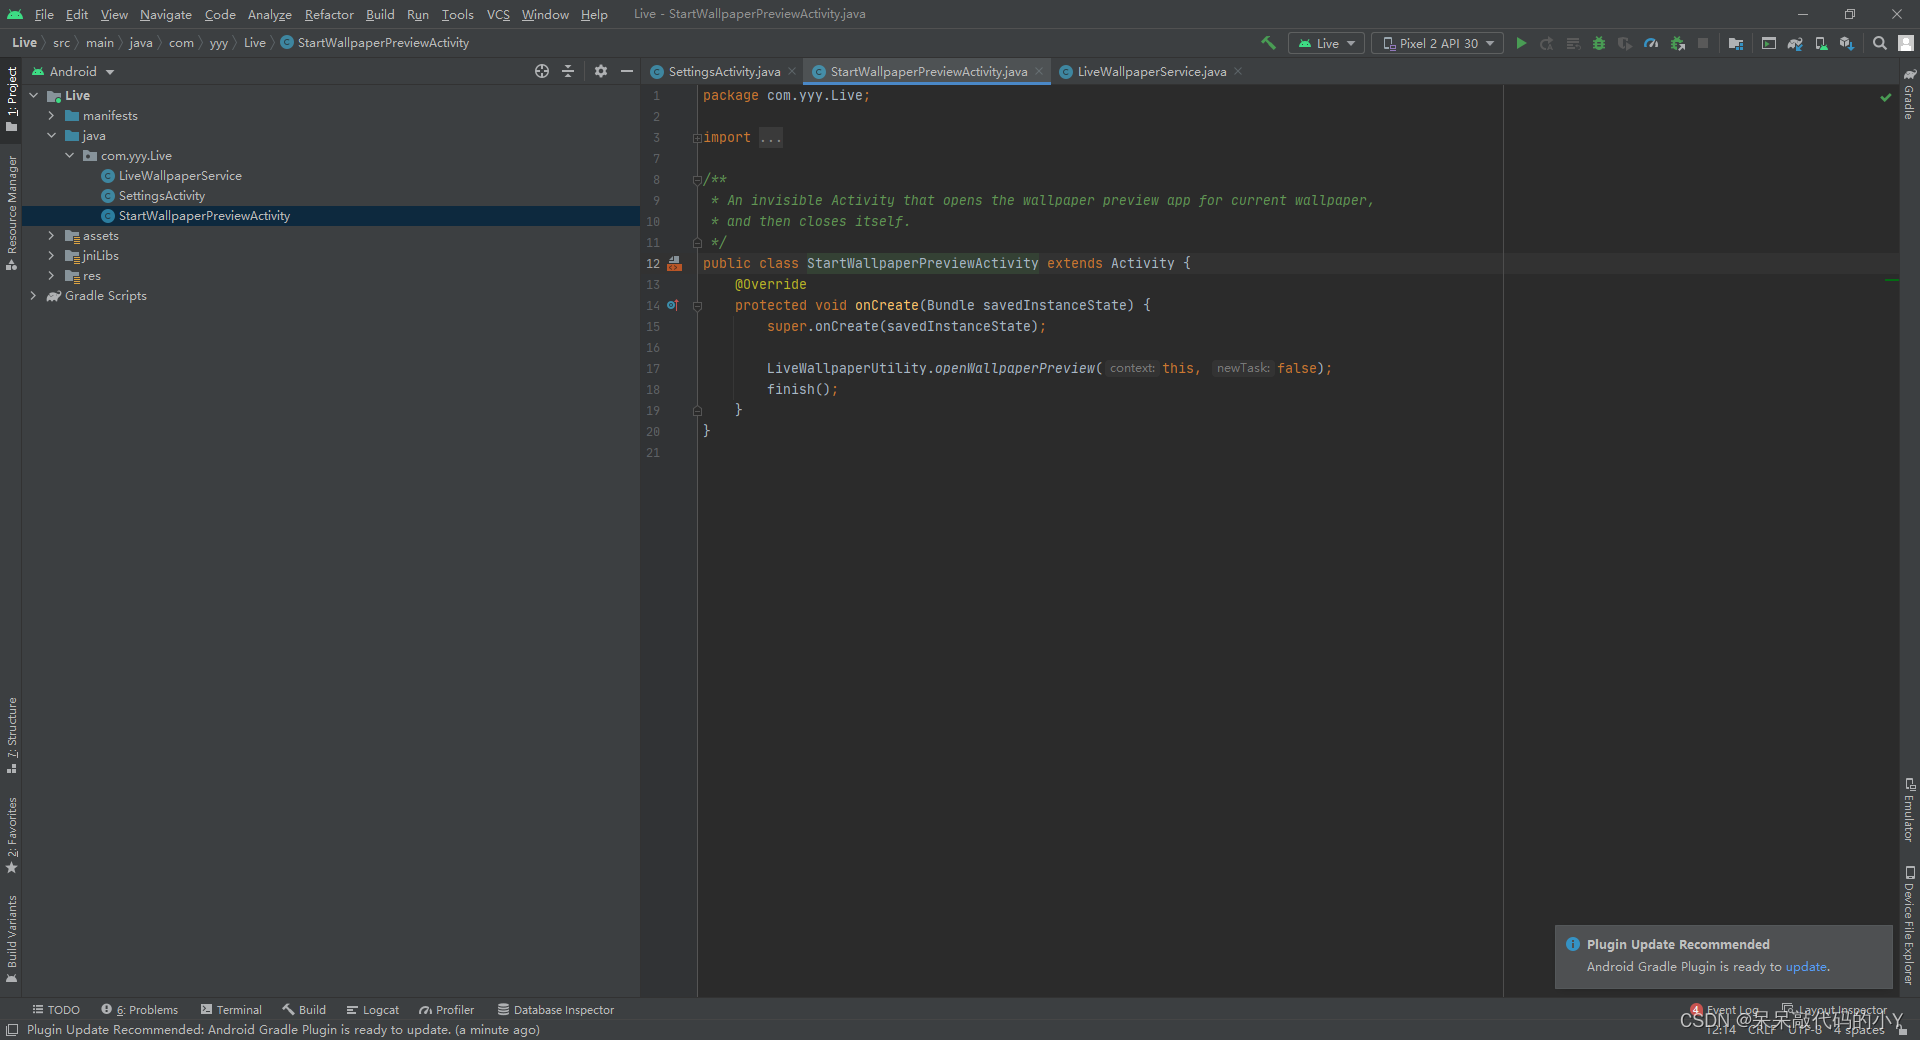This screenshot has width=1920, height=1040.
Task: Click the green inspection checkmark in editor
Action: (1886, 97)
